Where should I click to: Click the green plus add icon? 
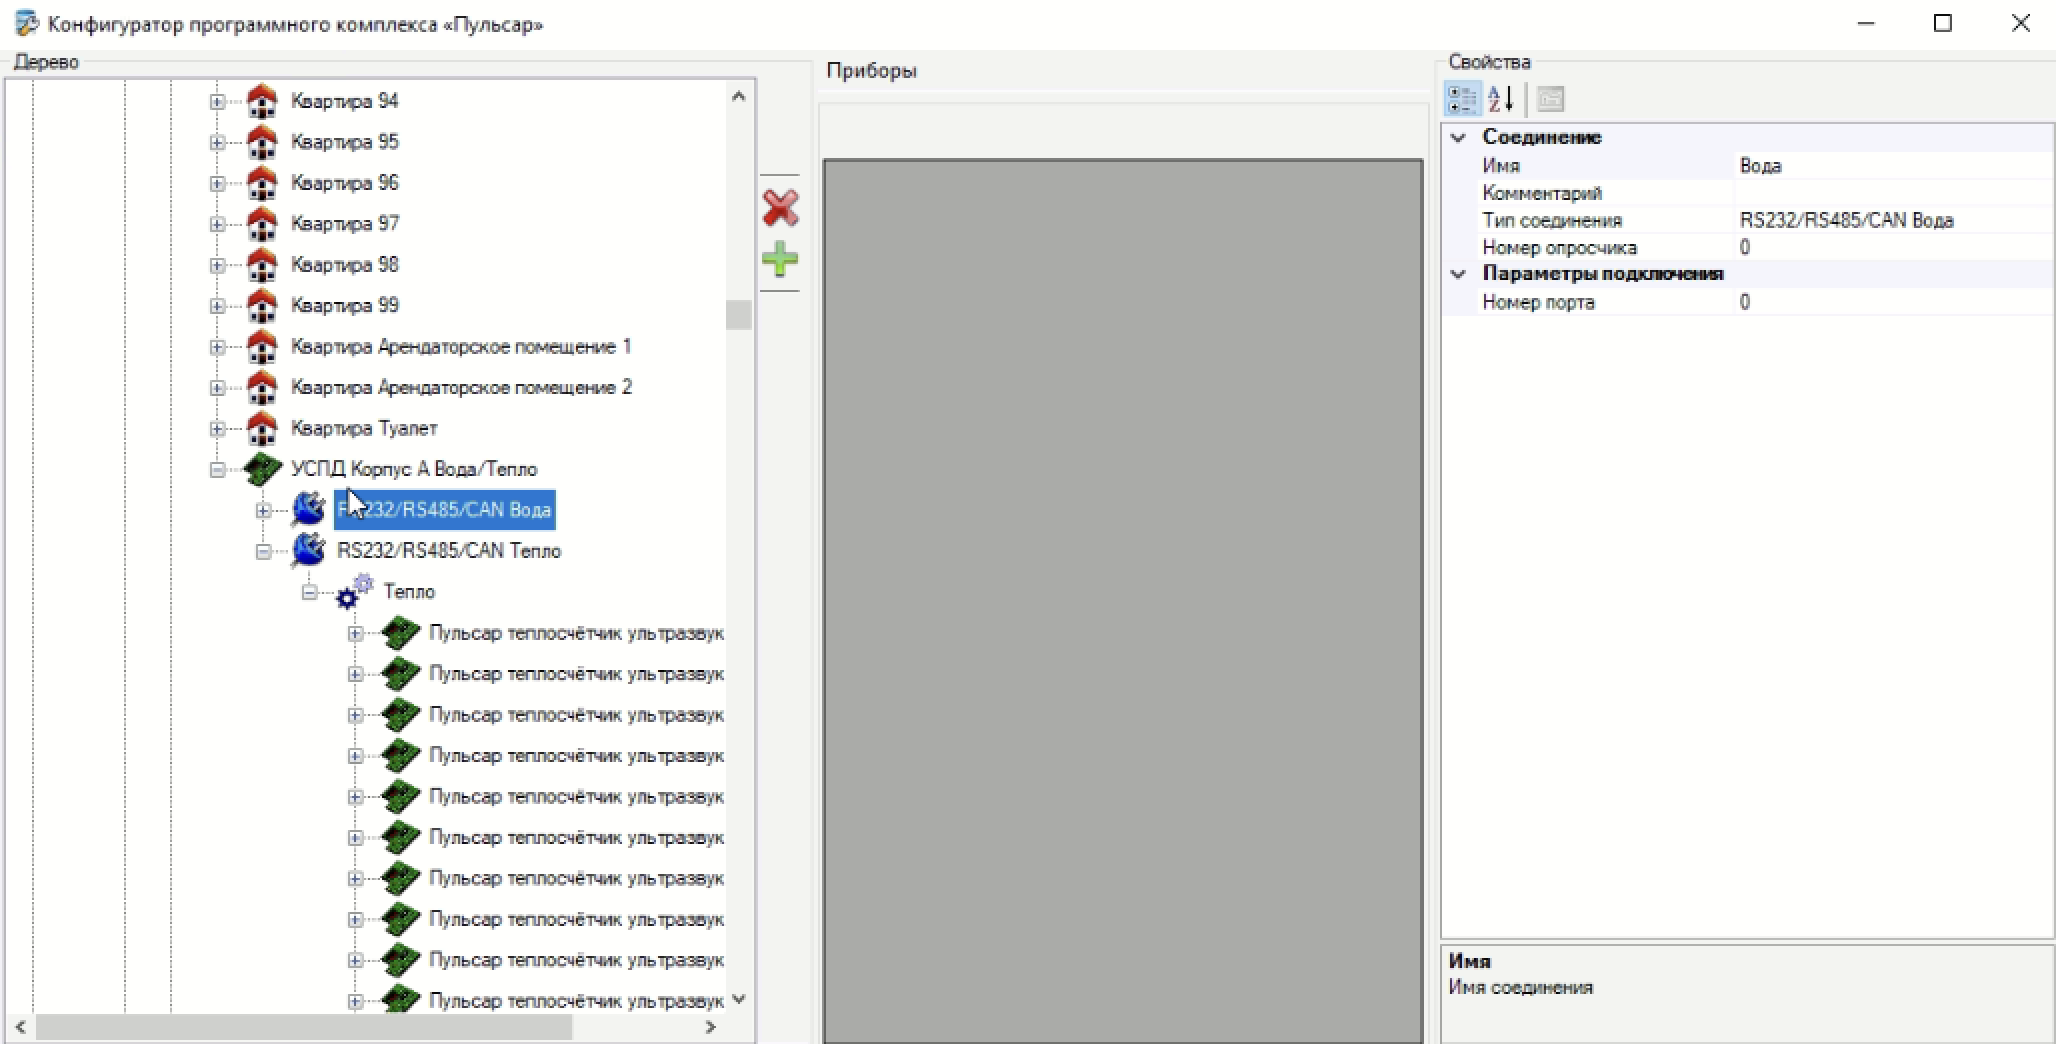tap(780, 260)
